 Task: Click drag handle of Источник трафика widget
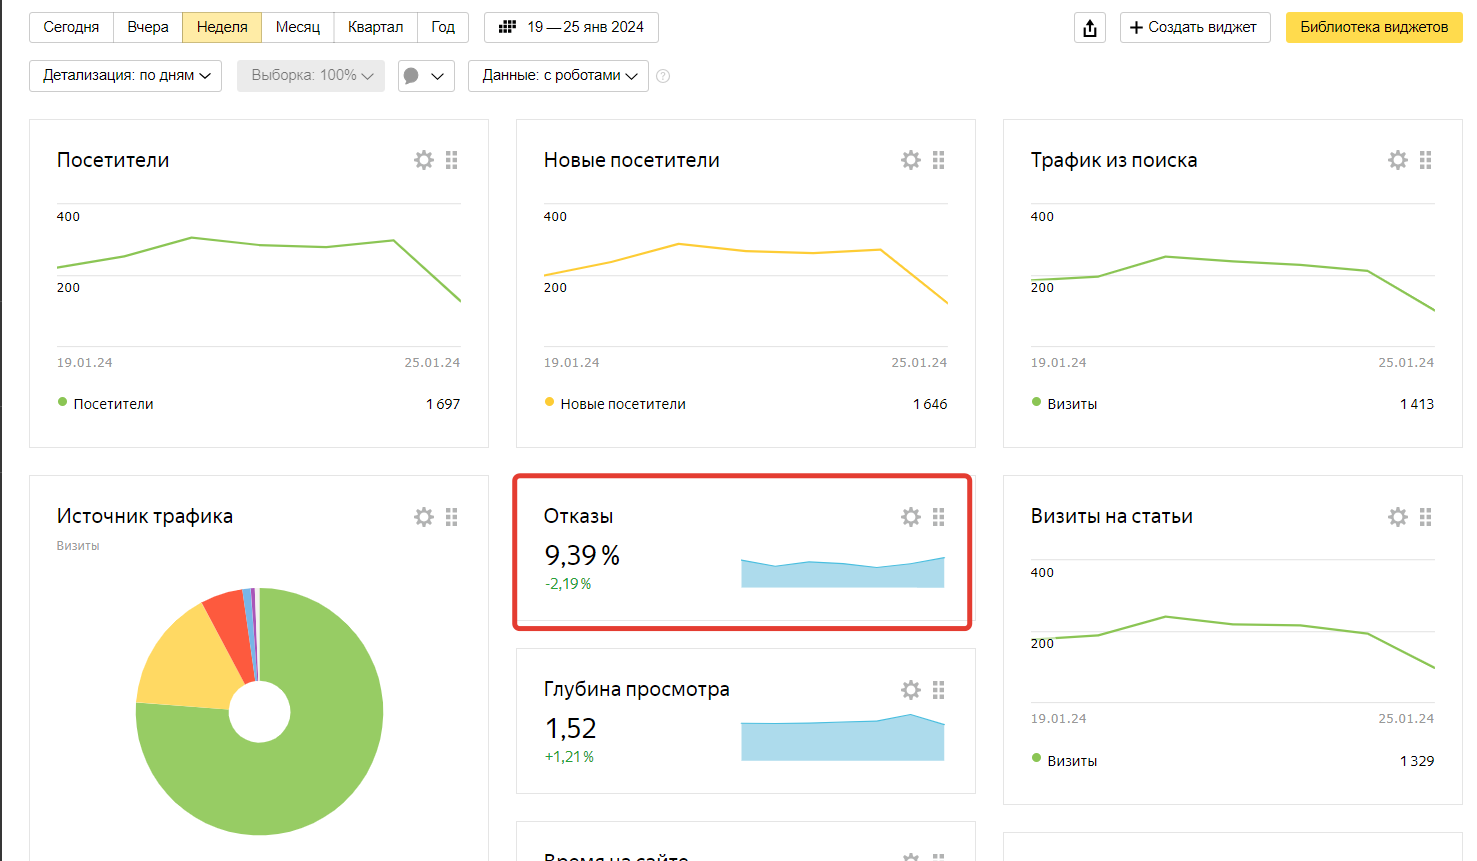pyautogui.click(x=452, y=517)
